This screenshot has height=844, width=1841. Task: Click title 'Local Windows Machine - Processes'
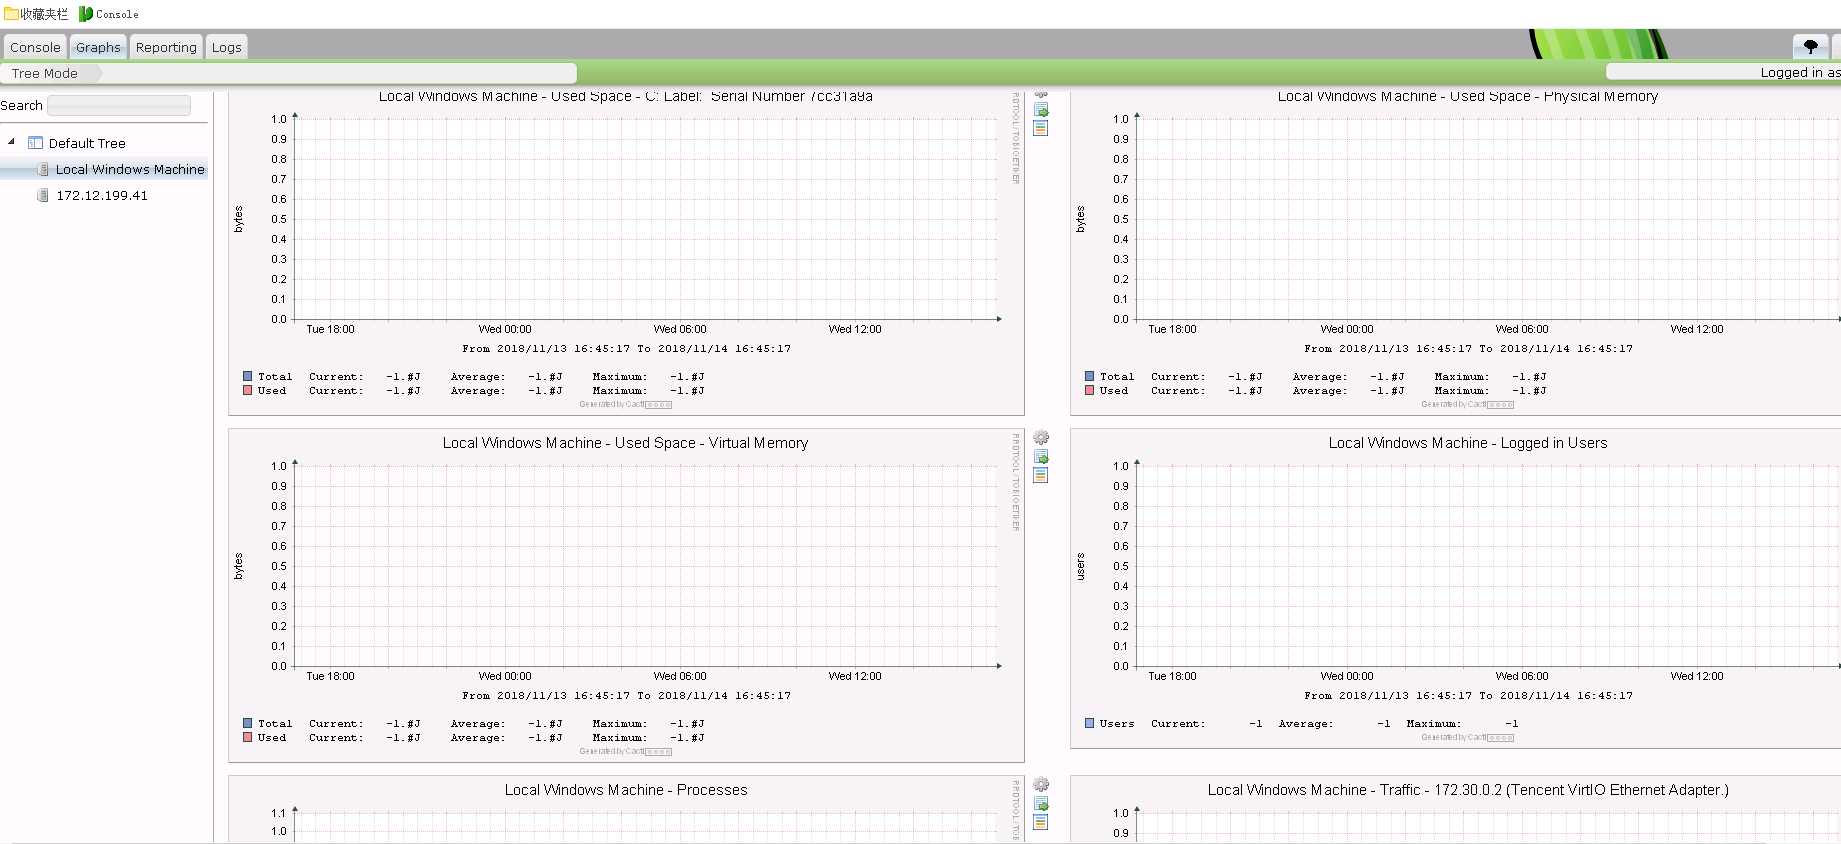point(626,790)
